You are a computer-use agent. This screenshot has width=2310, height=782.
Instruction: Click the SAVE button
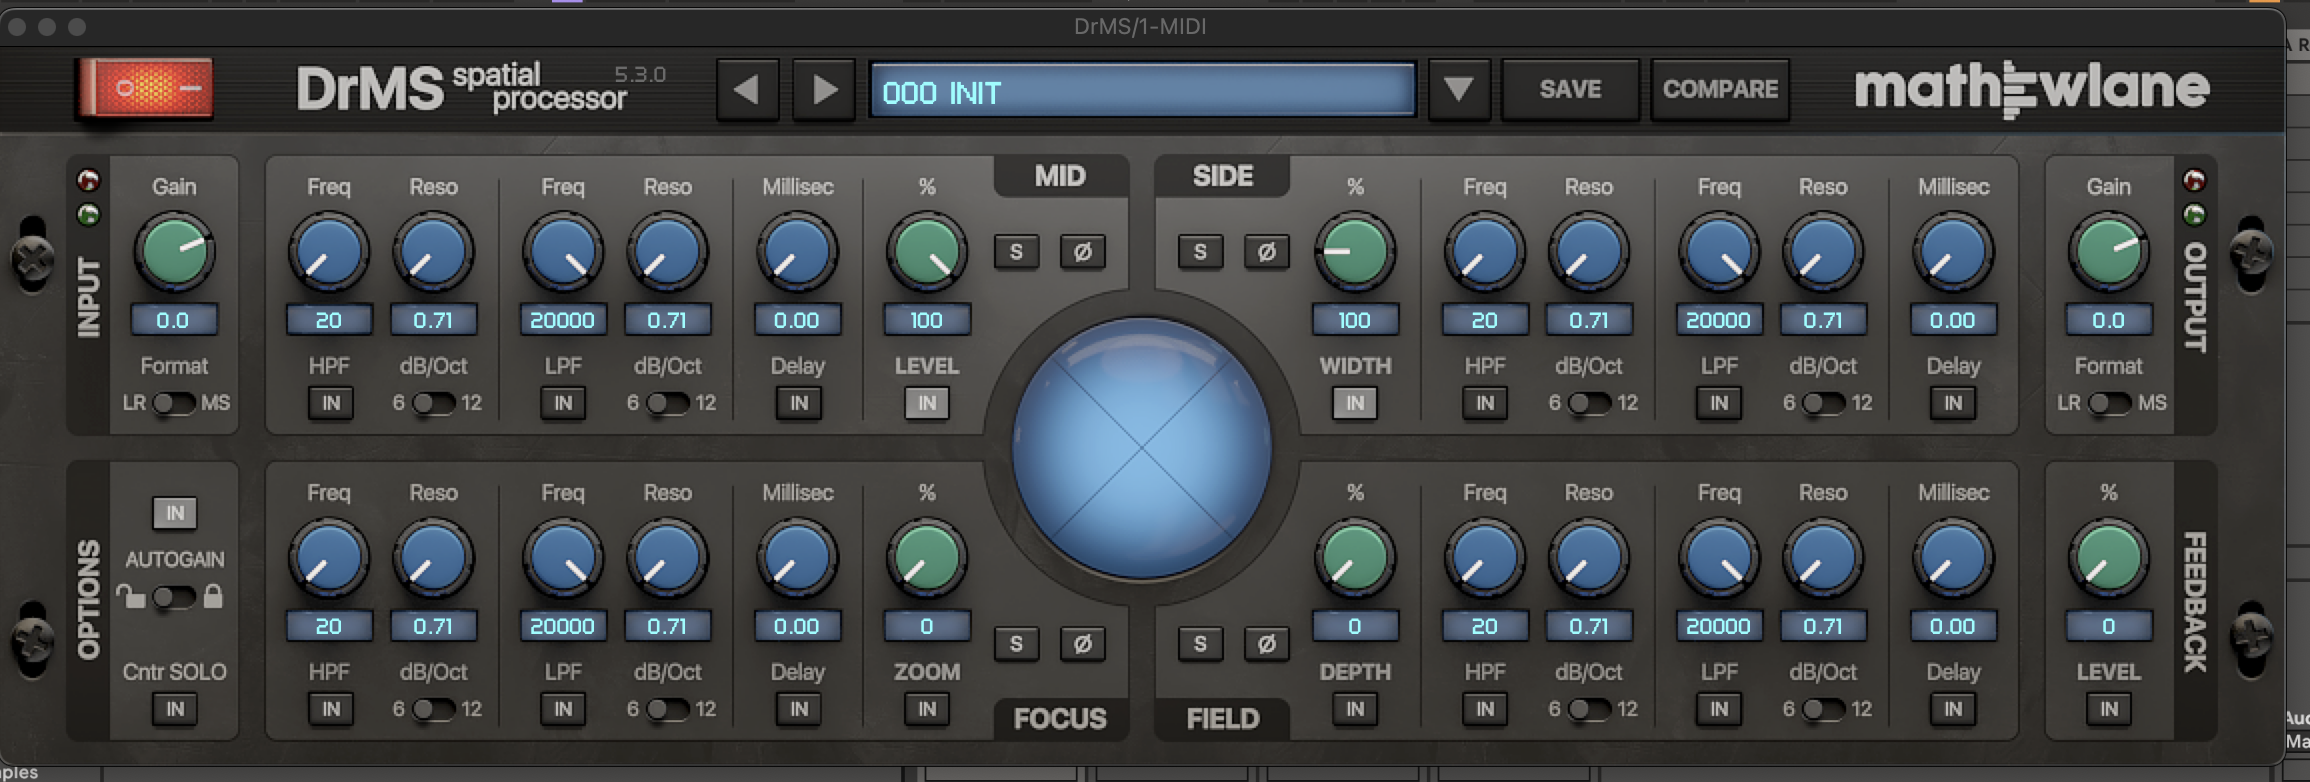(x=1570, y=90)
